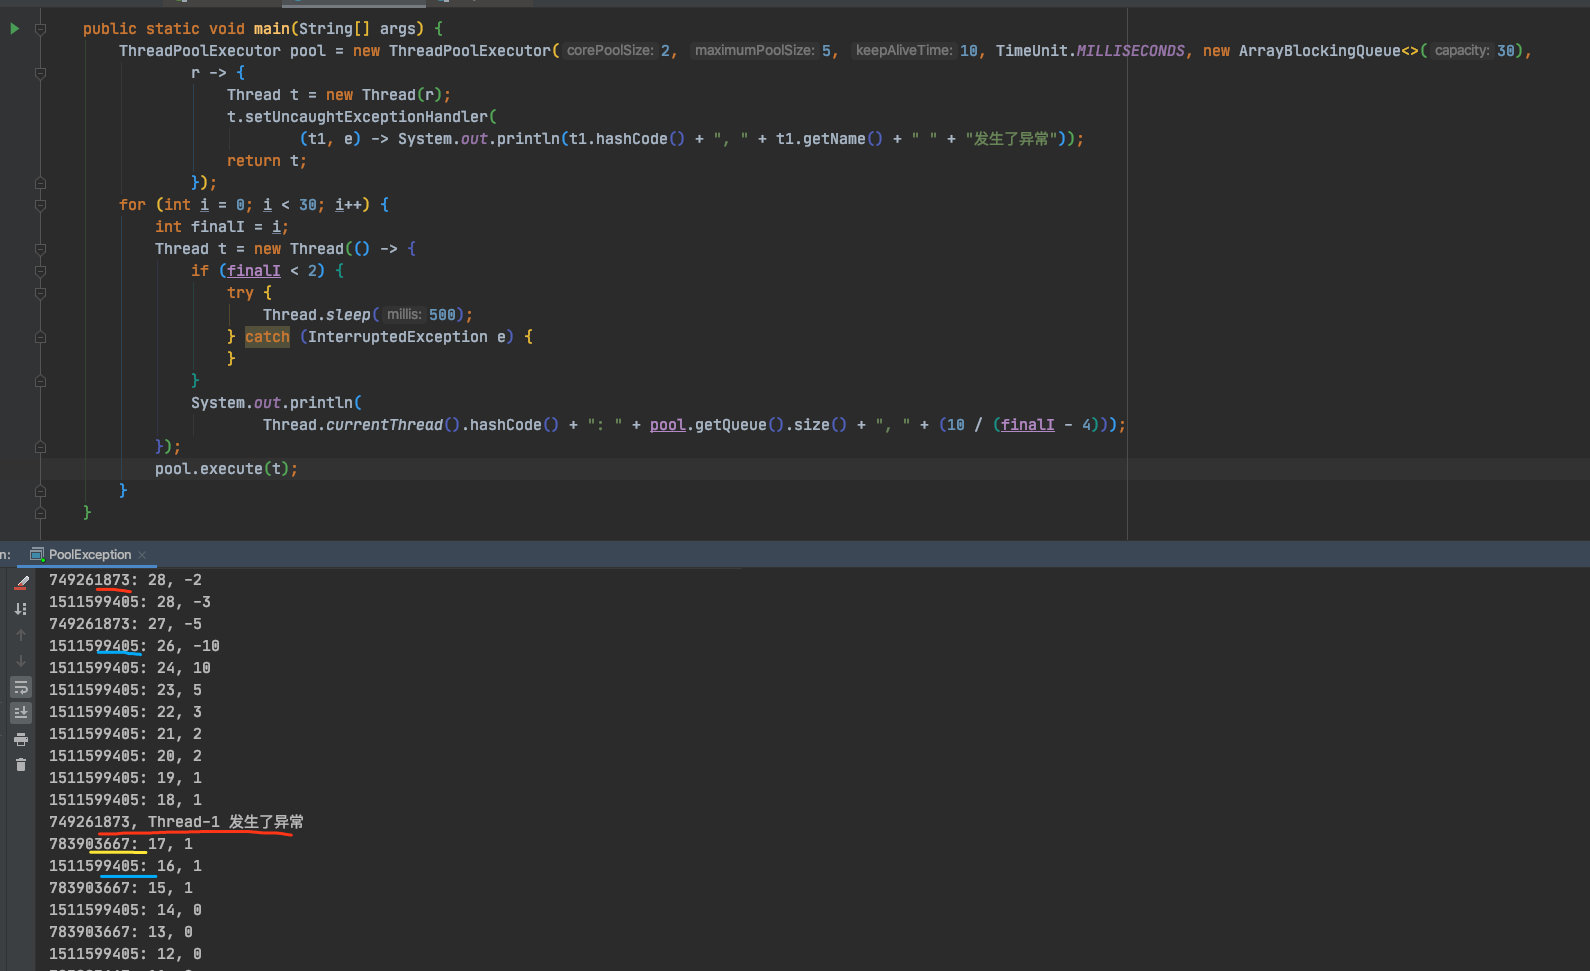Click the maximumPoolSize inlay hint
The image size is (1590, 971).
[x=754, y=50]
